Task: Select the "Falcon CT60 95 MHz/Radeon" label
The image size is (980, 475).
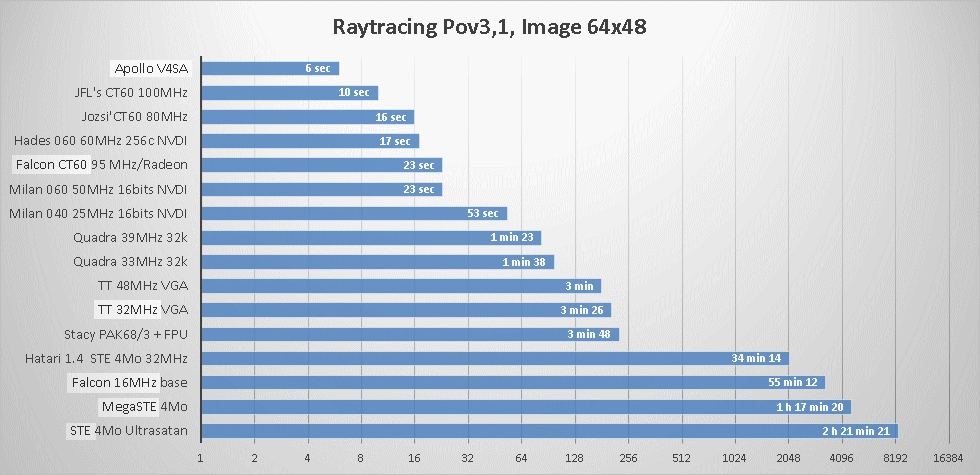Action: [x=102, y=165]
